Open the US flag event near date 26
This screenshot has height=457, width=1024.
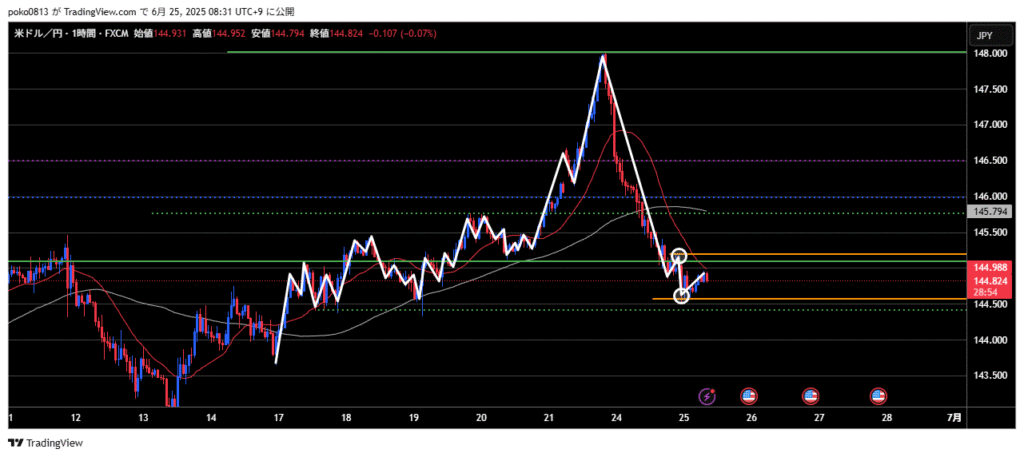tap(747, 396)
